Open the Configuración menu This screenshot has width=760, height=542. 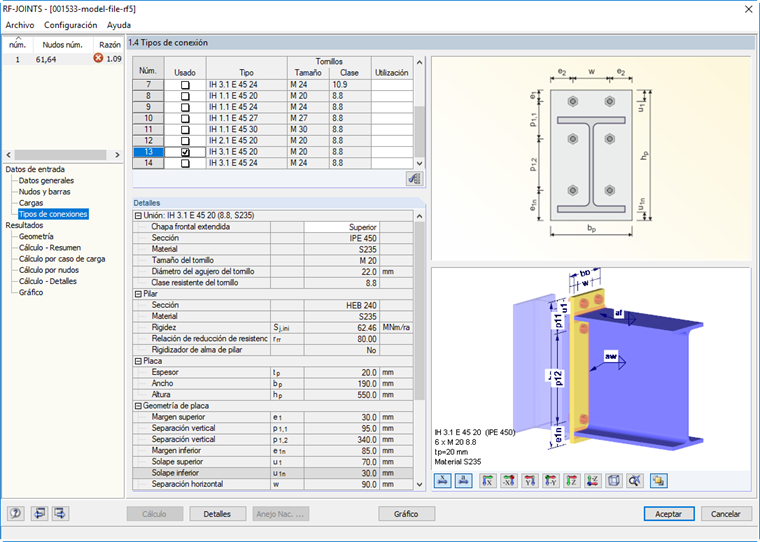point(70,25)
